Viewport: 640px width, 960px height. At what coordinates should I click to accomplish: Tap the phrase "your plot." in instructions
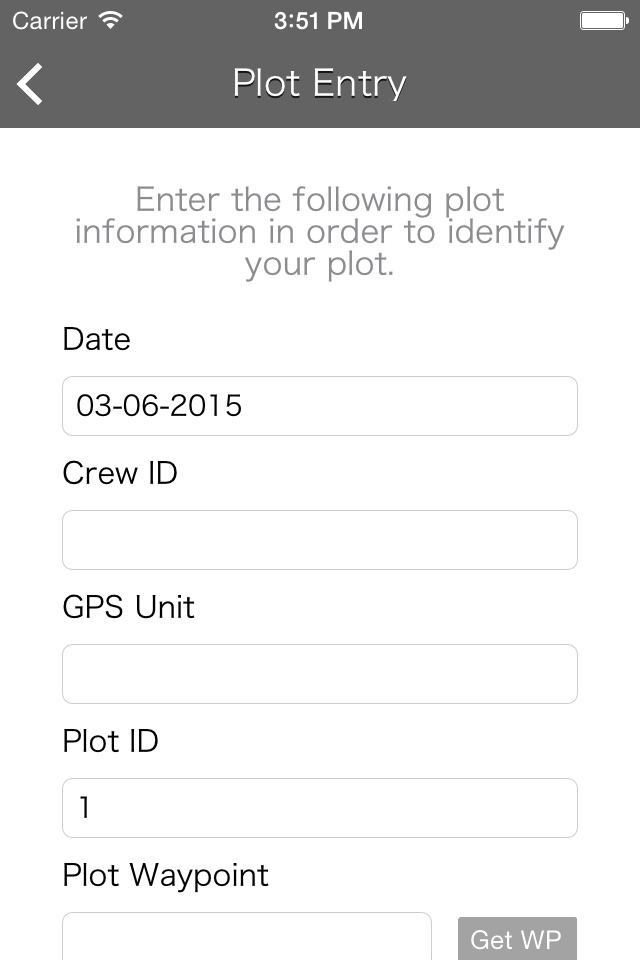[319, 266]
